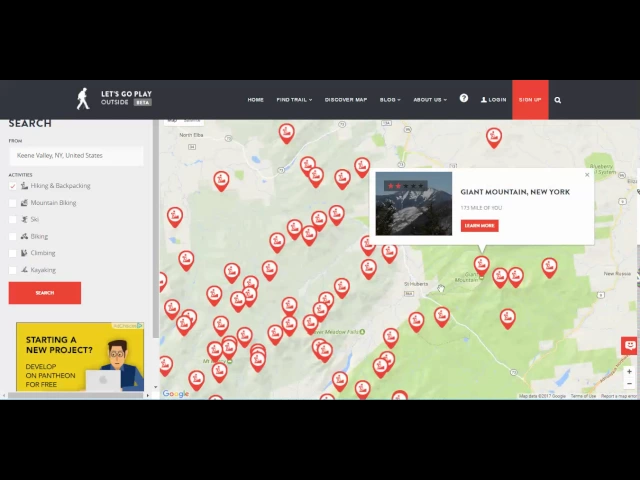The height and width of the screenshot is (480, 640).
Task: Check the Ski checkbox
Action: pos(13,220)
